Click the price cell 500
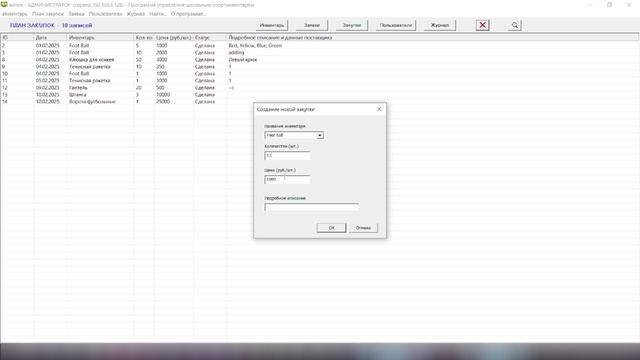 point(160,88)
